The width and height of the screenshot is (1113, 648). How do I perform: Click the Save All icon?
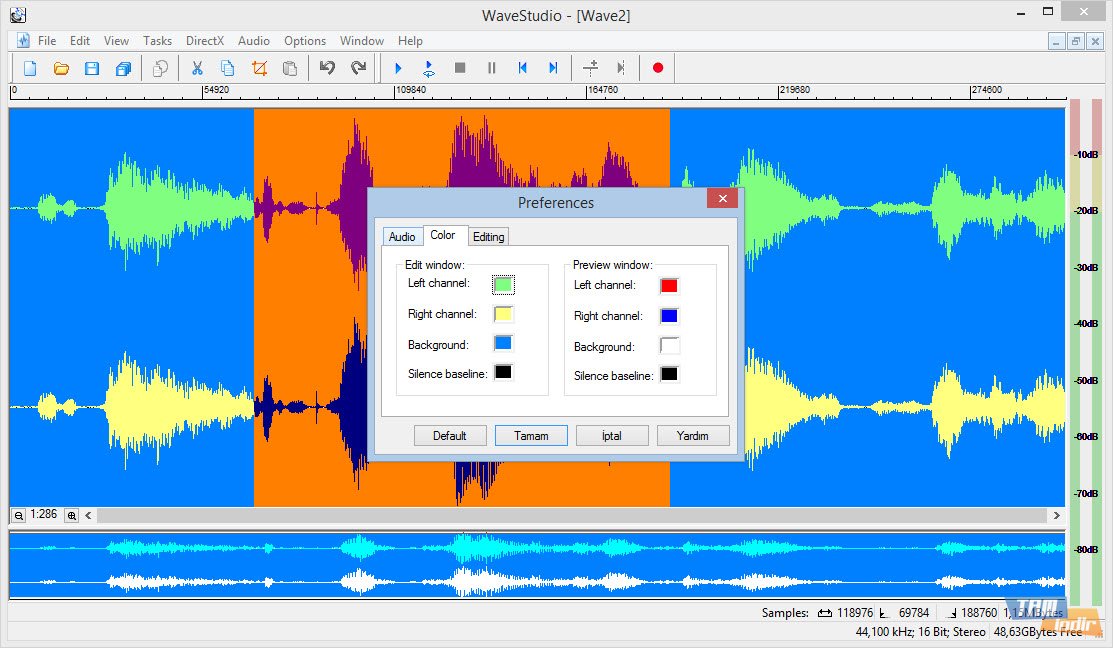[x=123, y=68]
